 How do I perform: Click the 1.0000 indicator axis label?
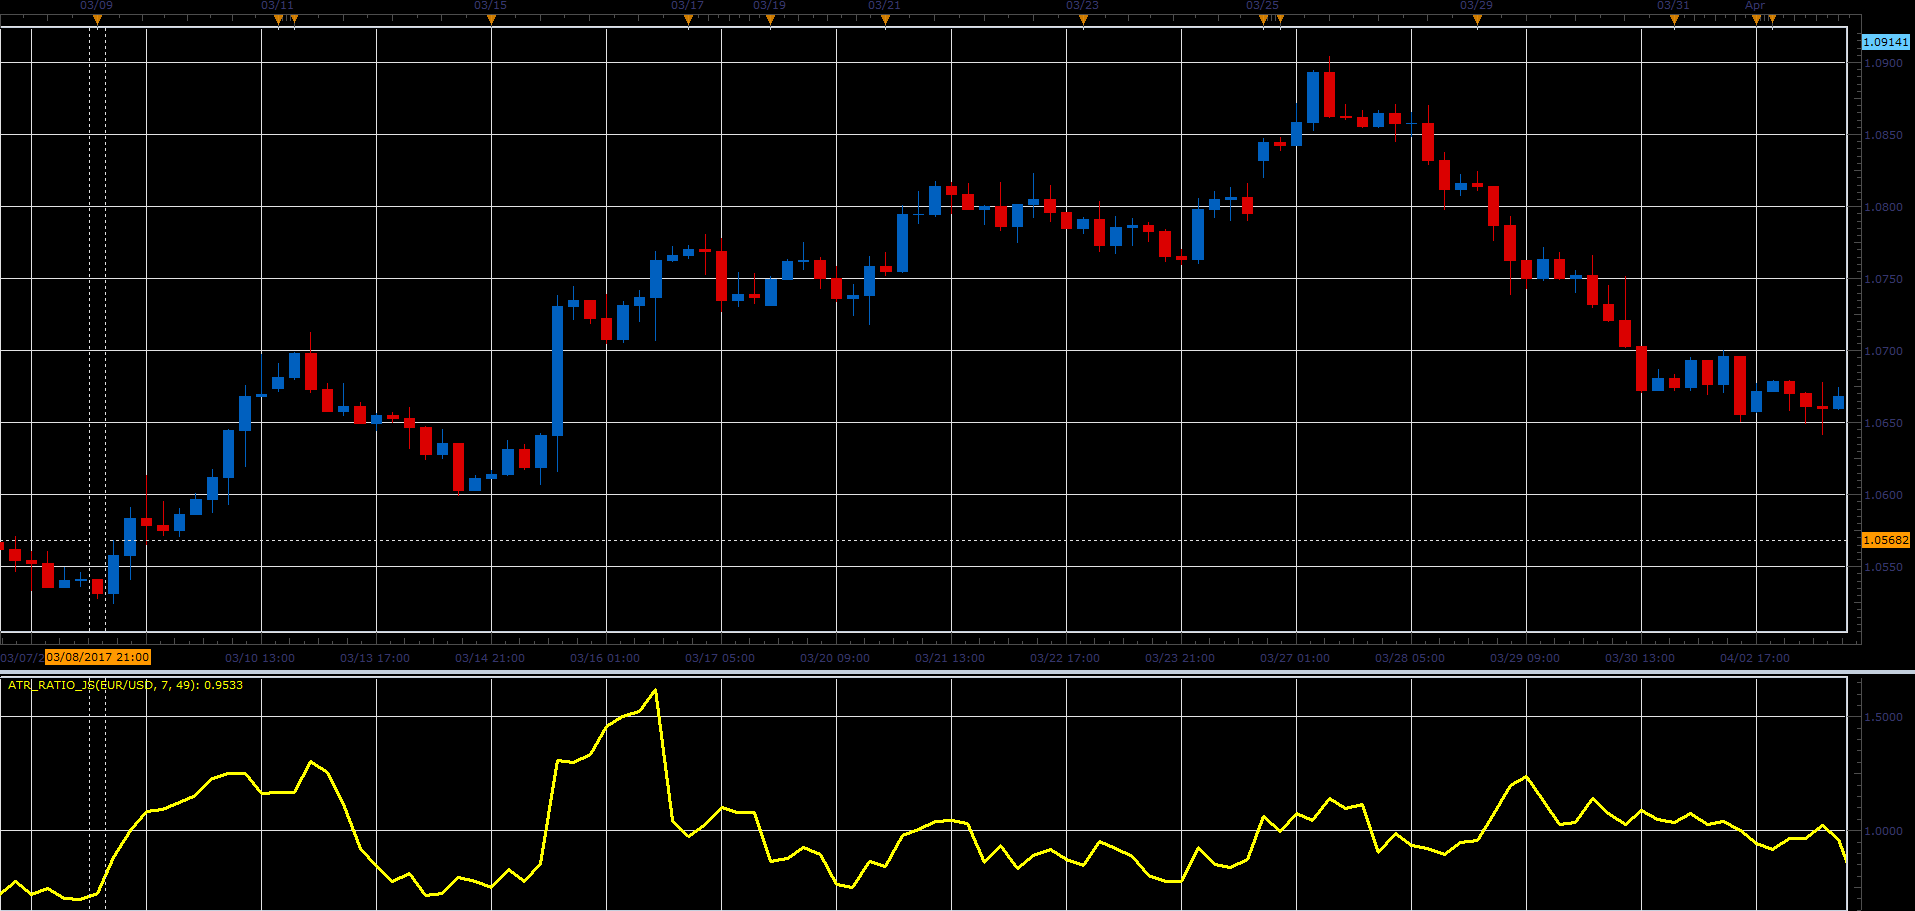1884,831
